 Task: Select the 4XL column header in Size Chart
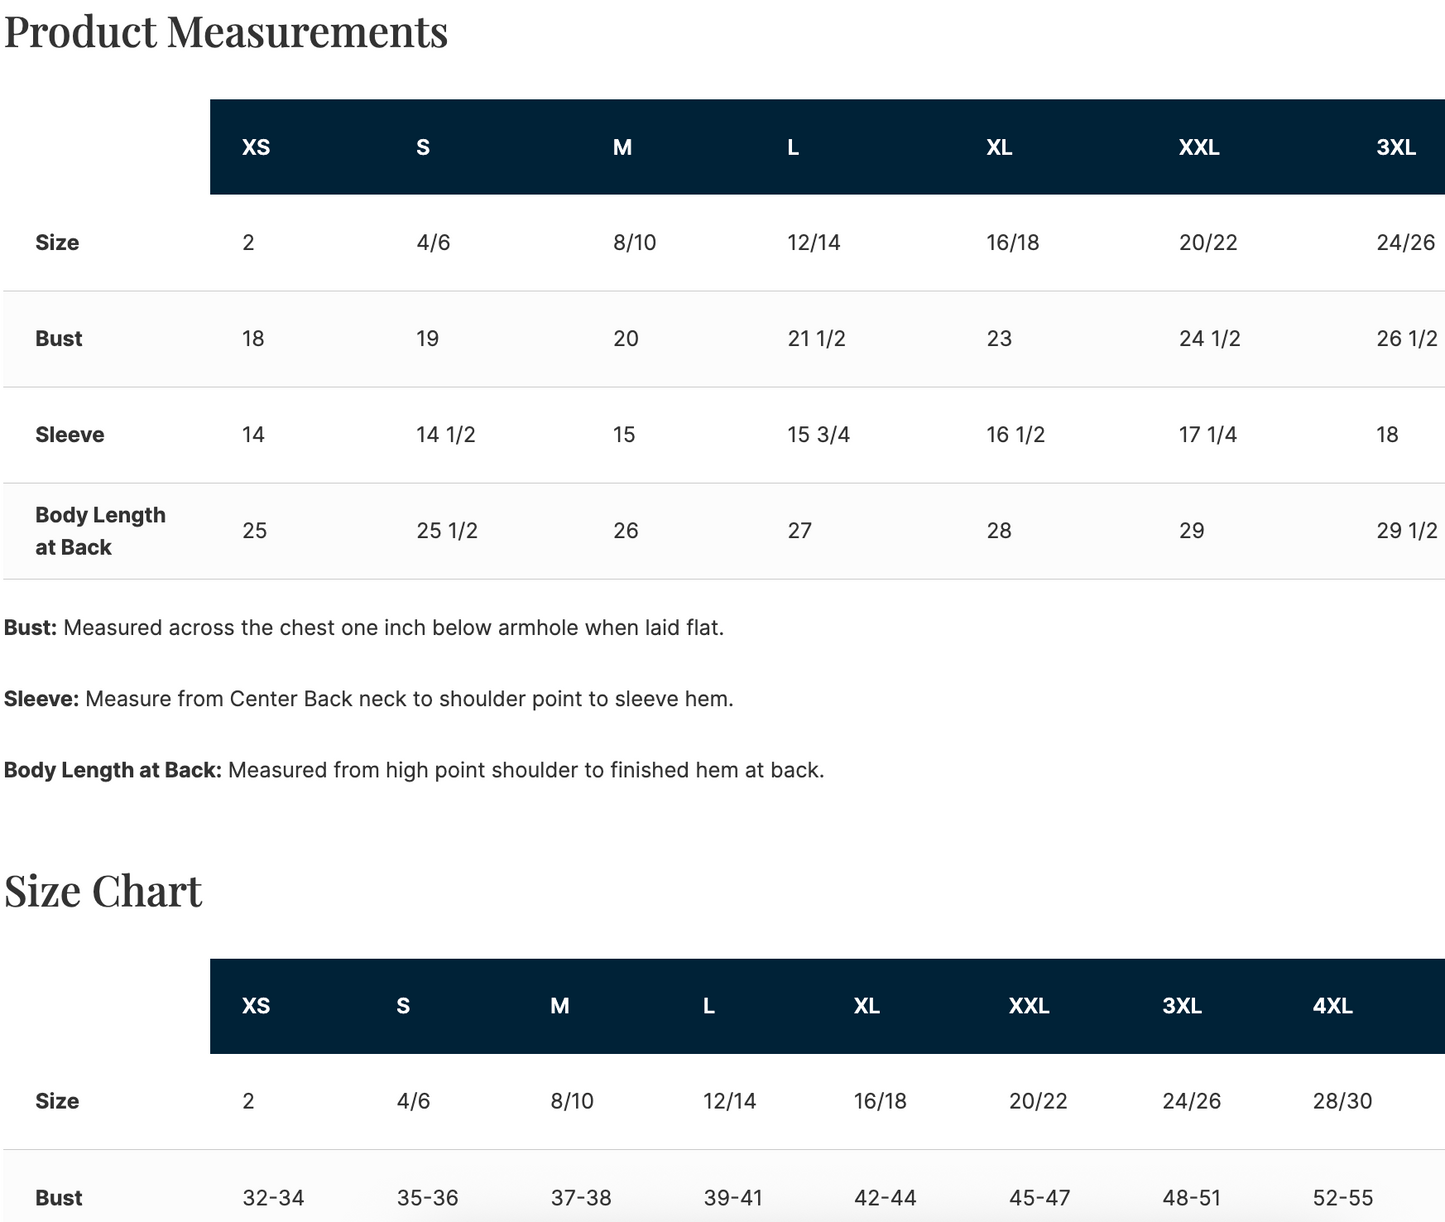tap(1332, 1006)
